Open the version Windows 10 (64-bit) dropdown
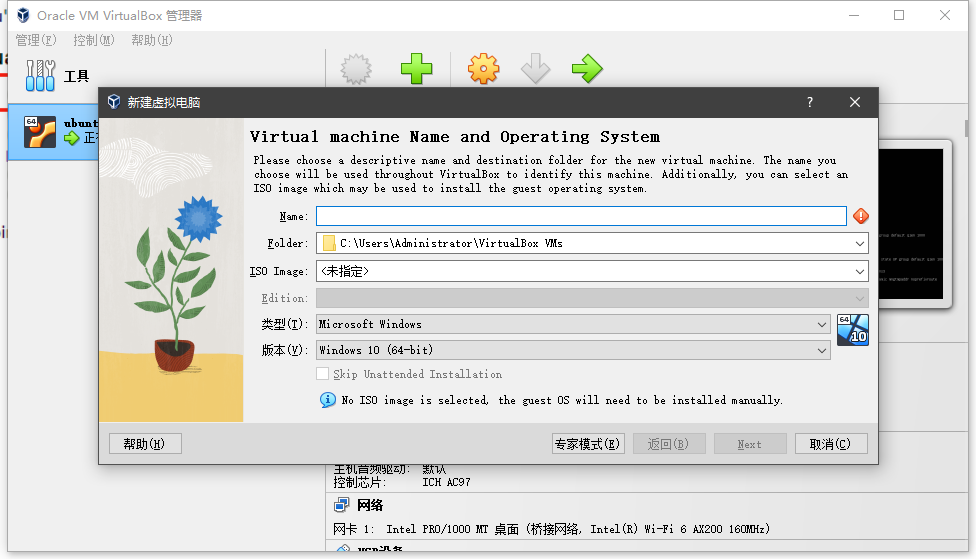 (573, 350)
